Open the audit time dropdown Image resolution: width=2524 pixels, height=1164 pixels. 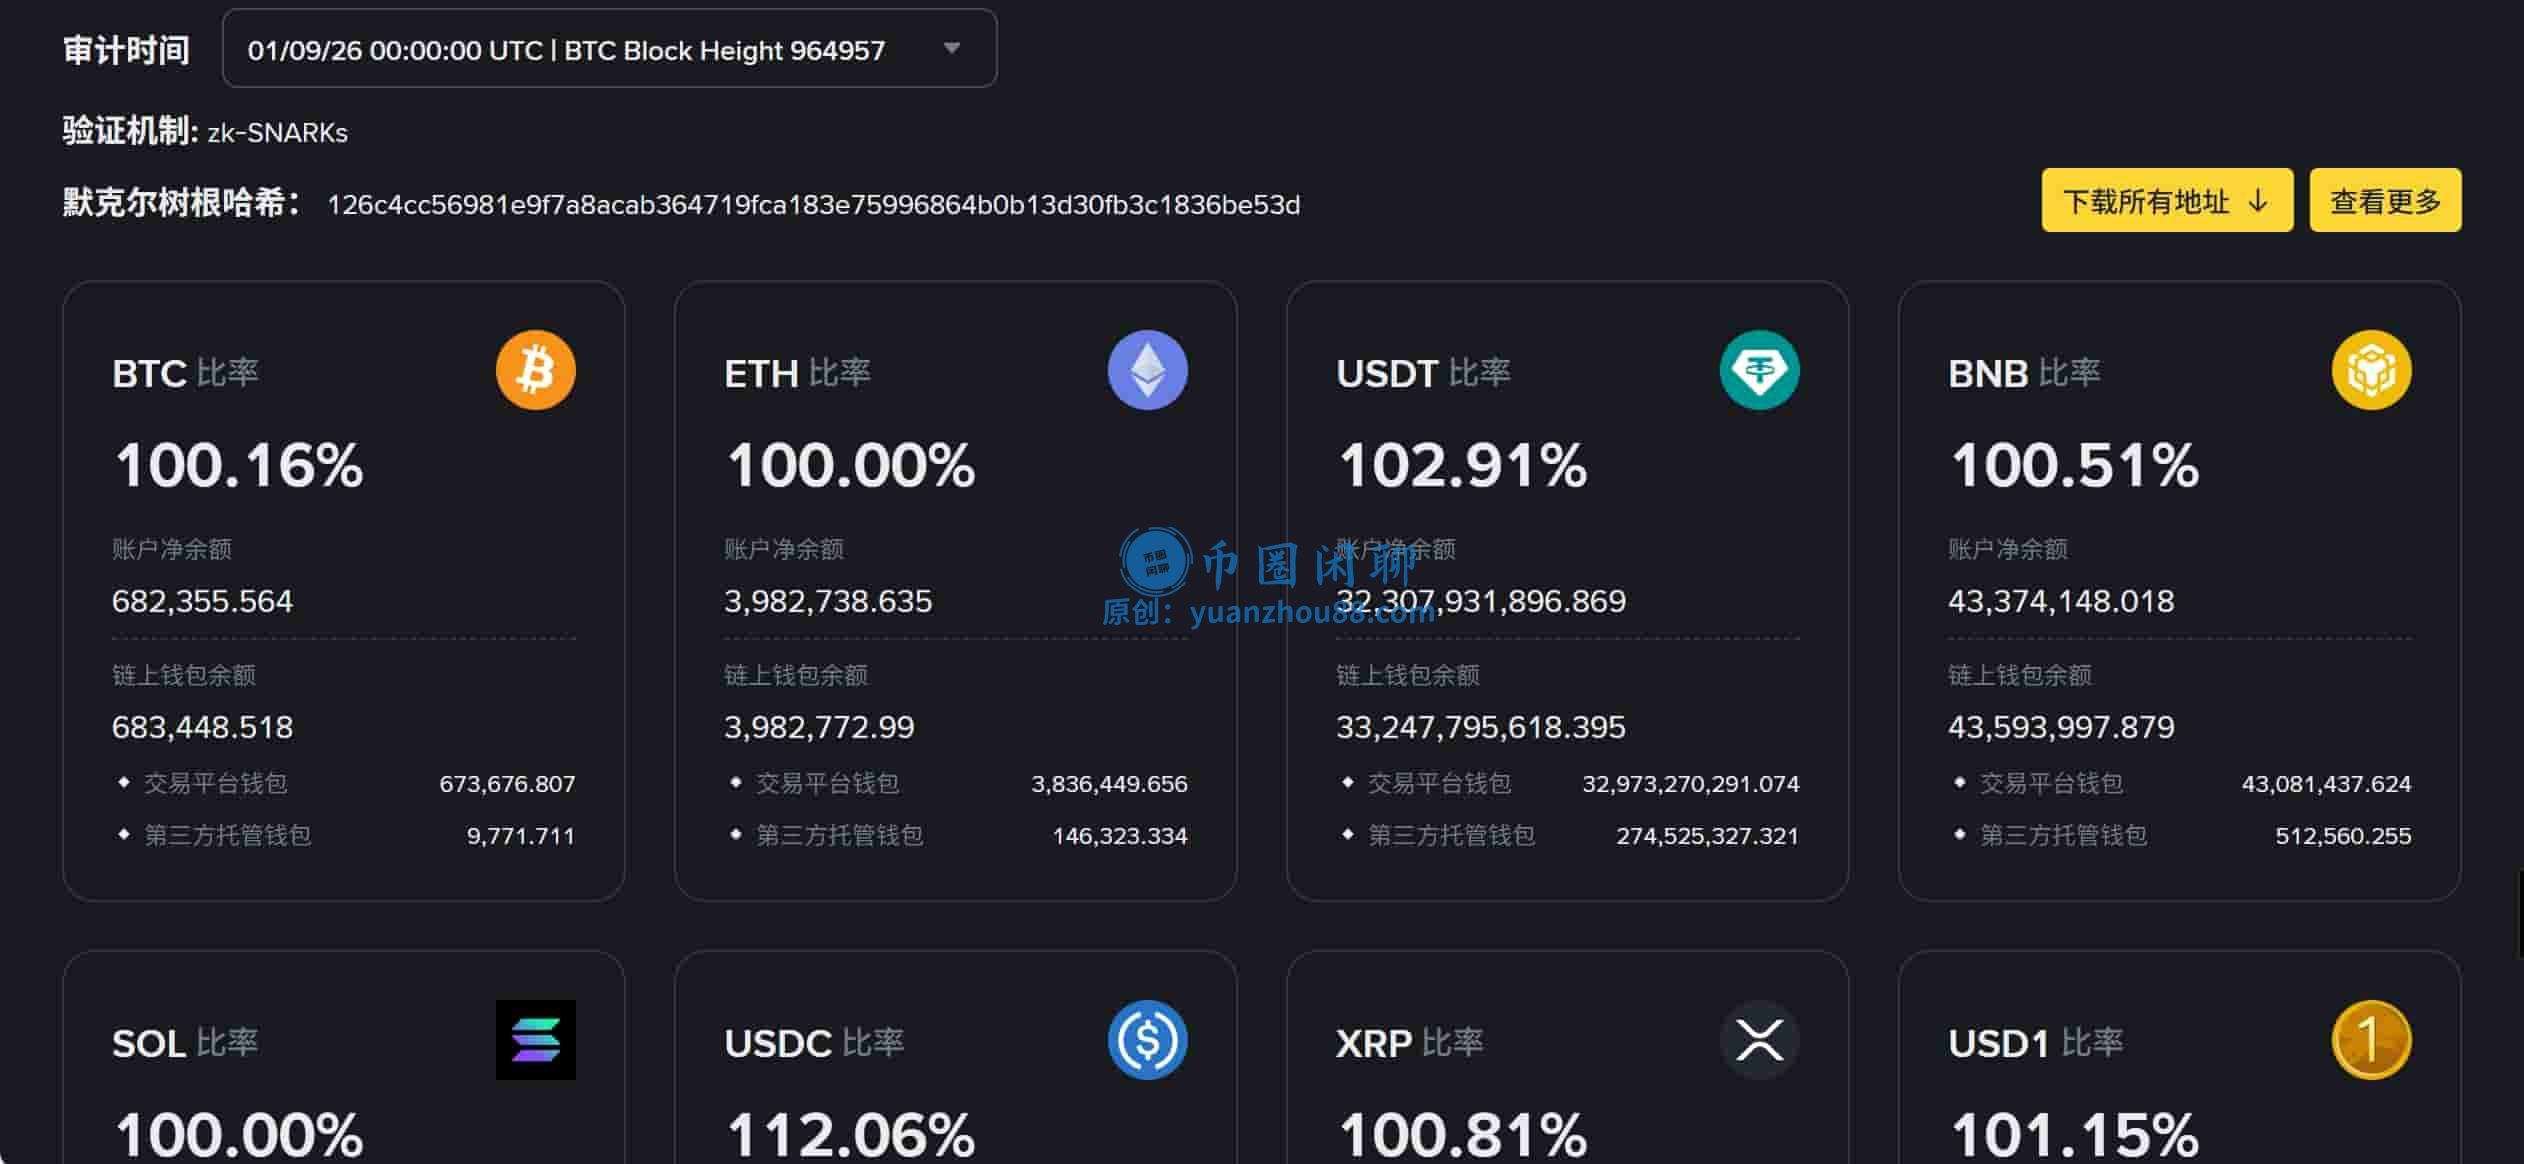pos(610,49)
